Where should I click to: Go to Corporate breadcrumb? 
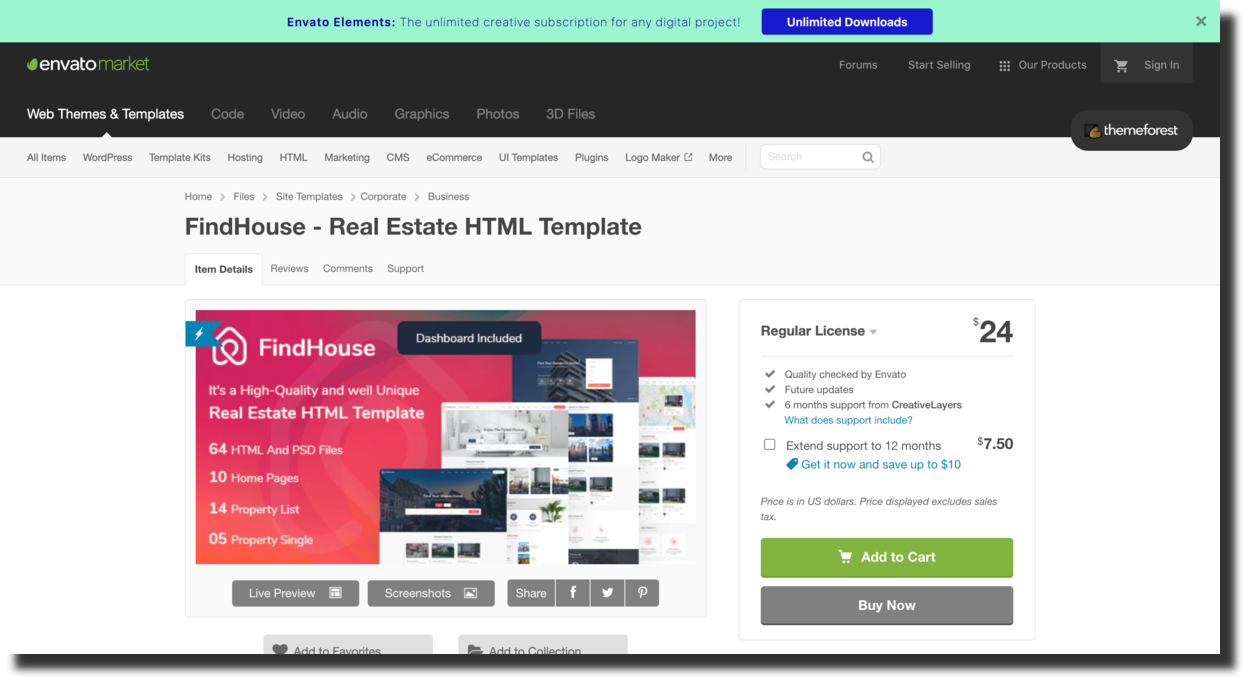[383, 197]
